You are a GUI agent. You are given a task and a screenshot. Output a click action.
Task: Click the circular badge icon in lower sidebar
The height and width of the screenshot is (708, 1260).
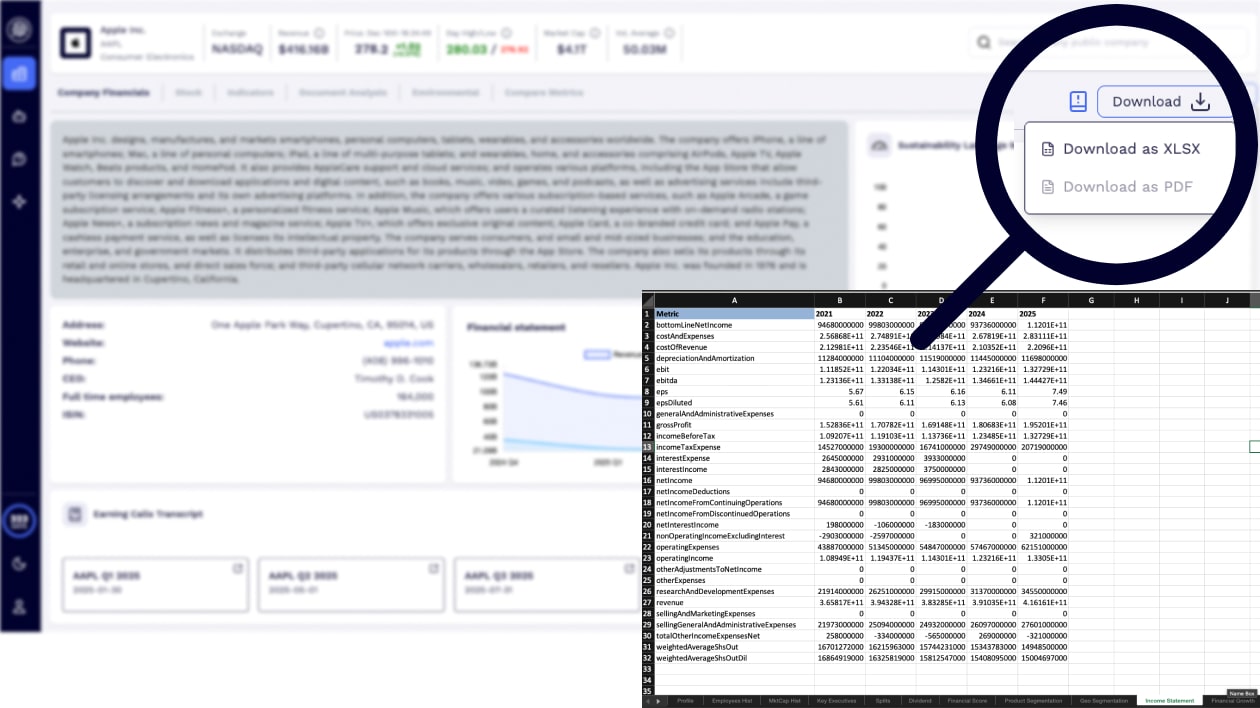point(19,521)
